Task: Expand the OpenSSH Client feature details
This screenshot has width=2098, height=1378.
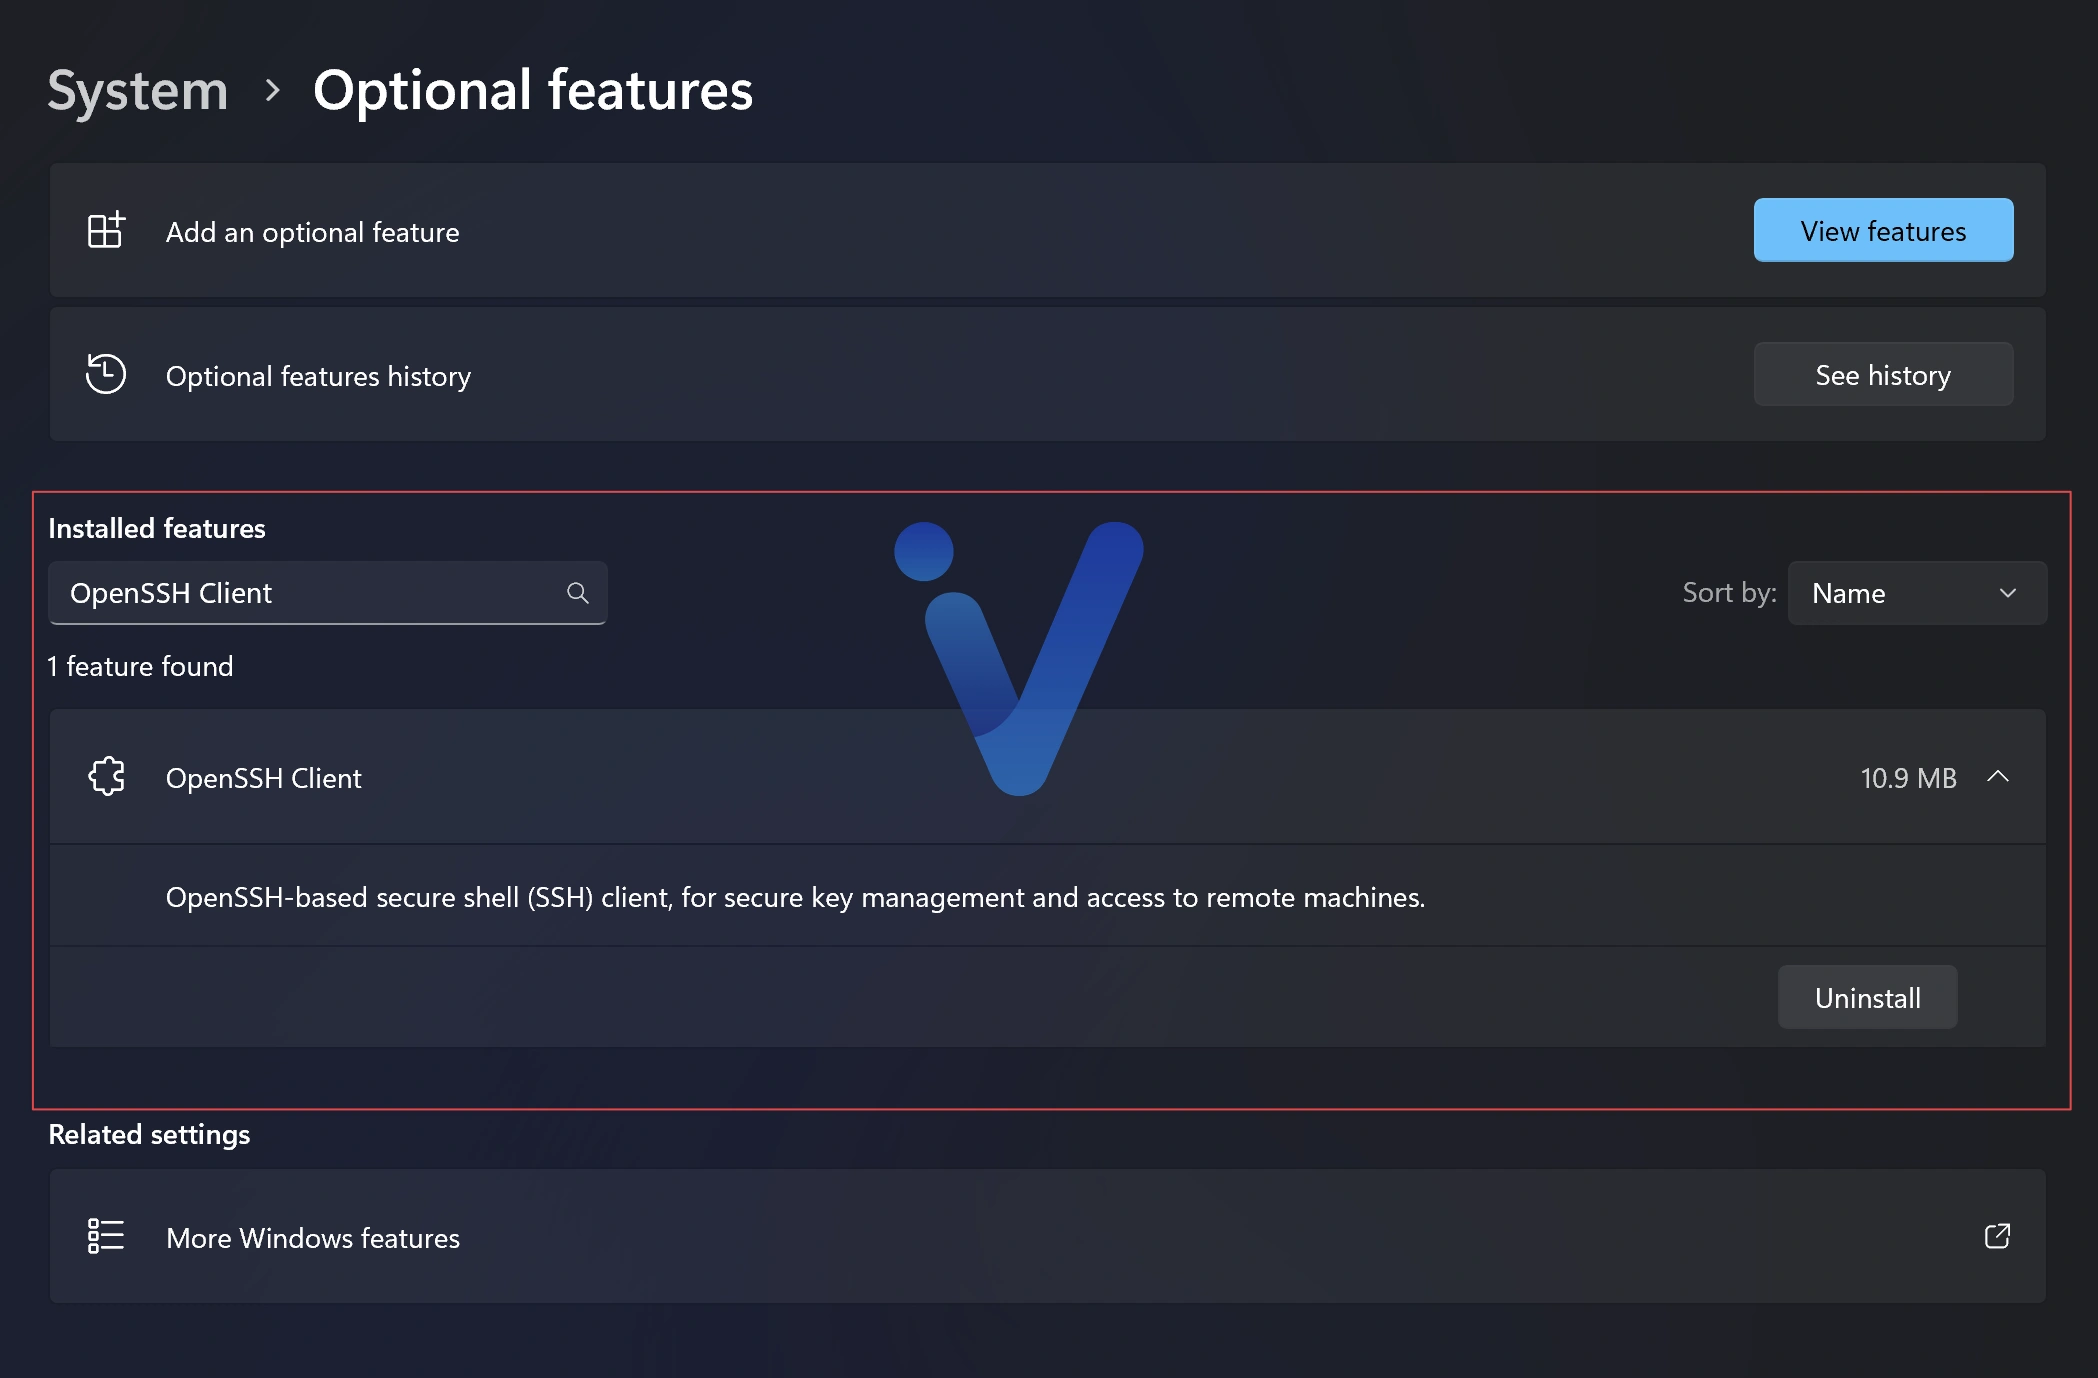Action: pyautogui.click(x=1998, y=775)
